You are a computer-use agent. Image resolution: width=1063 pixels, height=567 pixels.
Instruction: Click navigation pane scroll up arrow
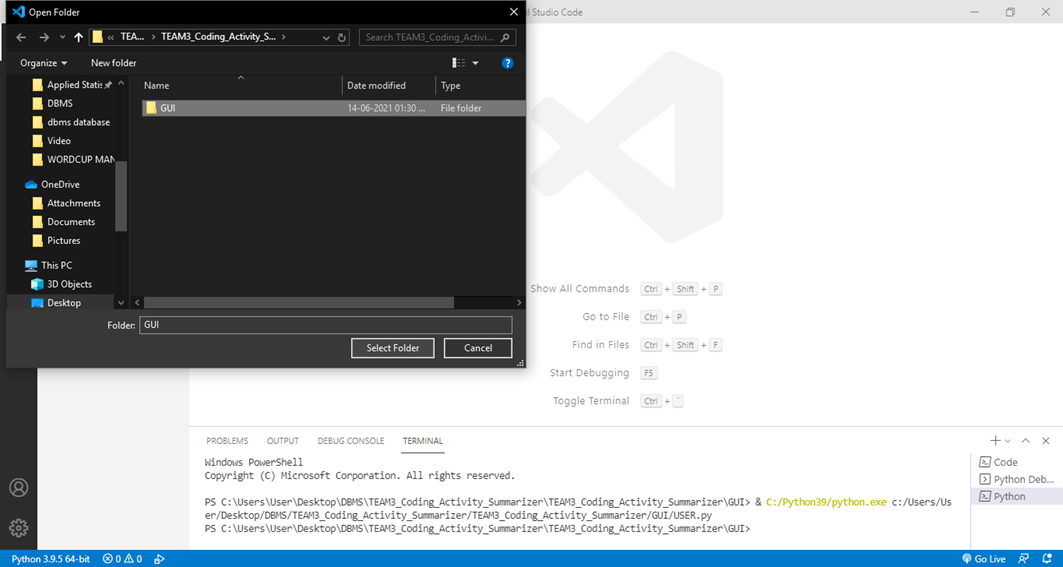(x=121, y=83)
